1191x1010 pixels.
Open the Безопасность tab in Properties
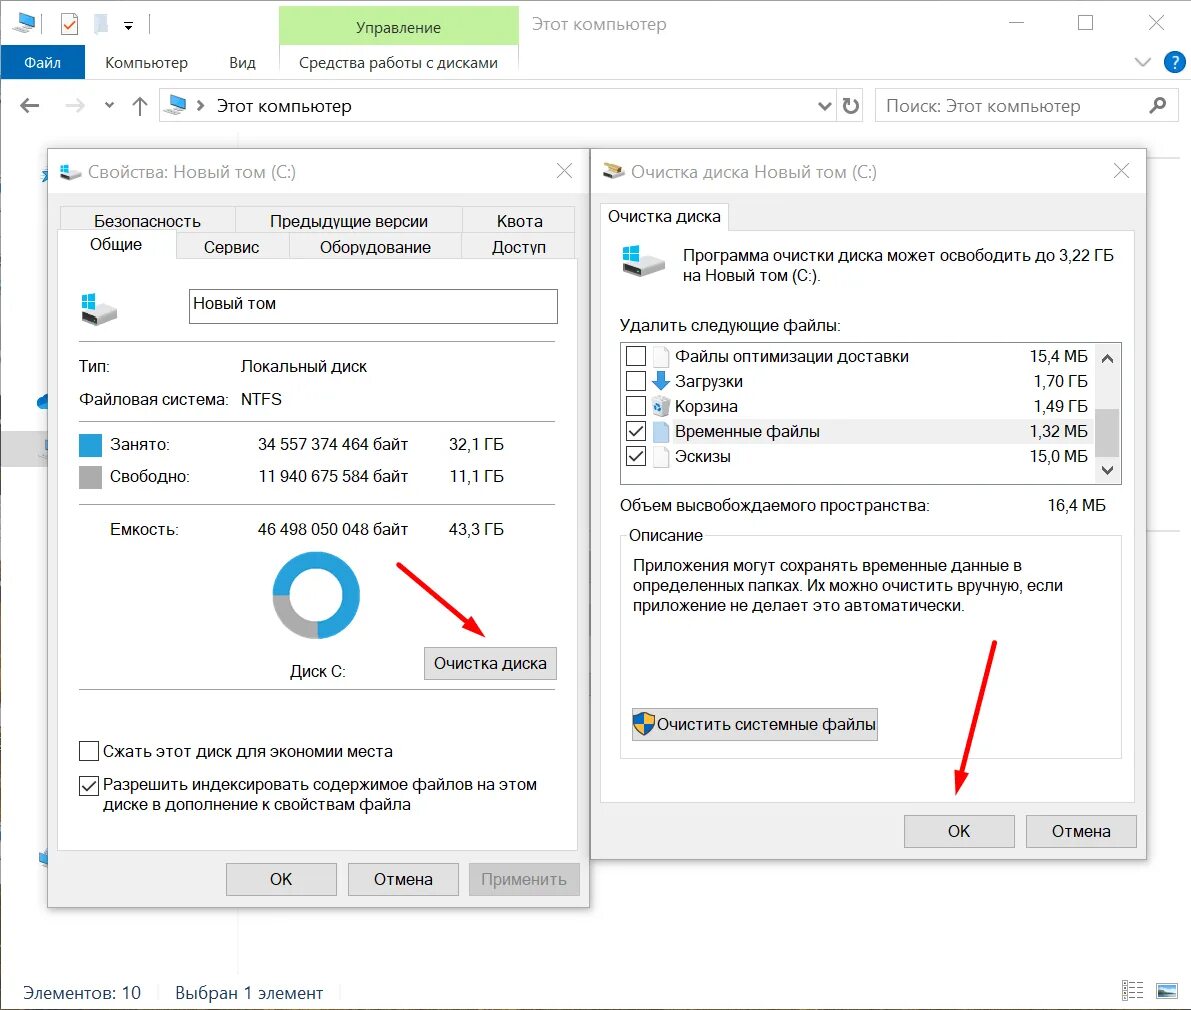[147, 220]
